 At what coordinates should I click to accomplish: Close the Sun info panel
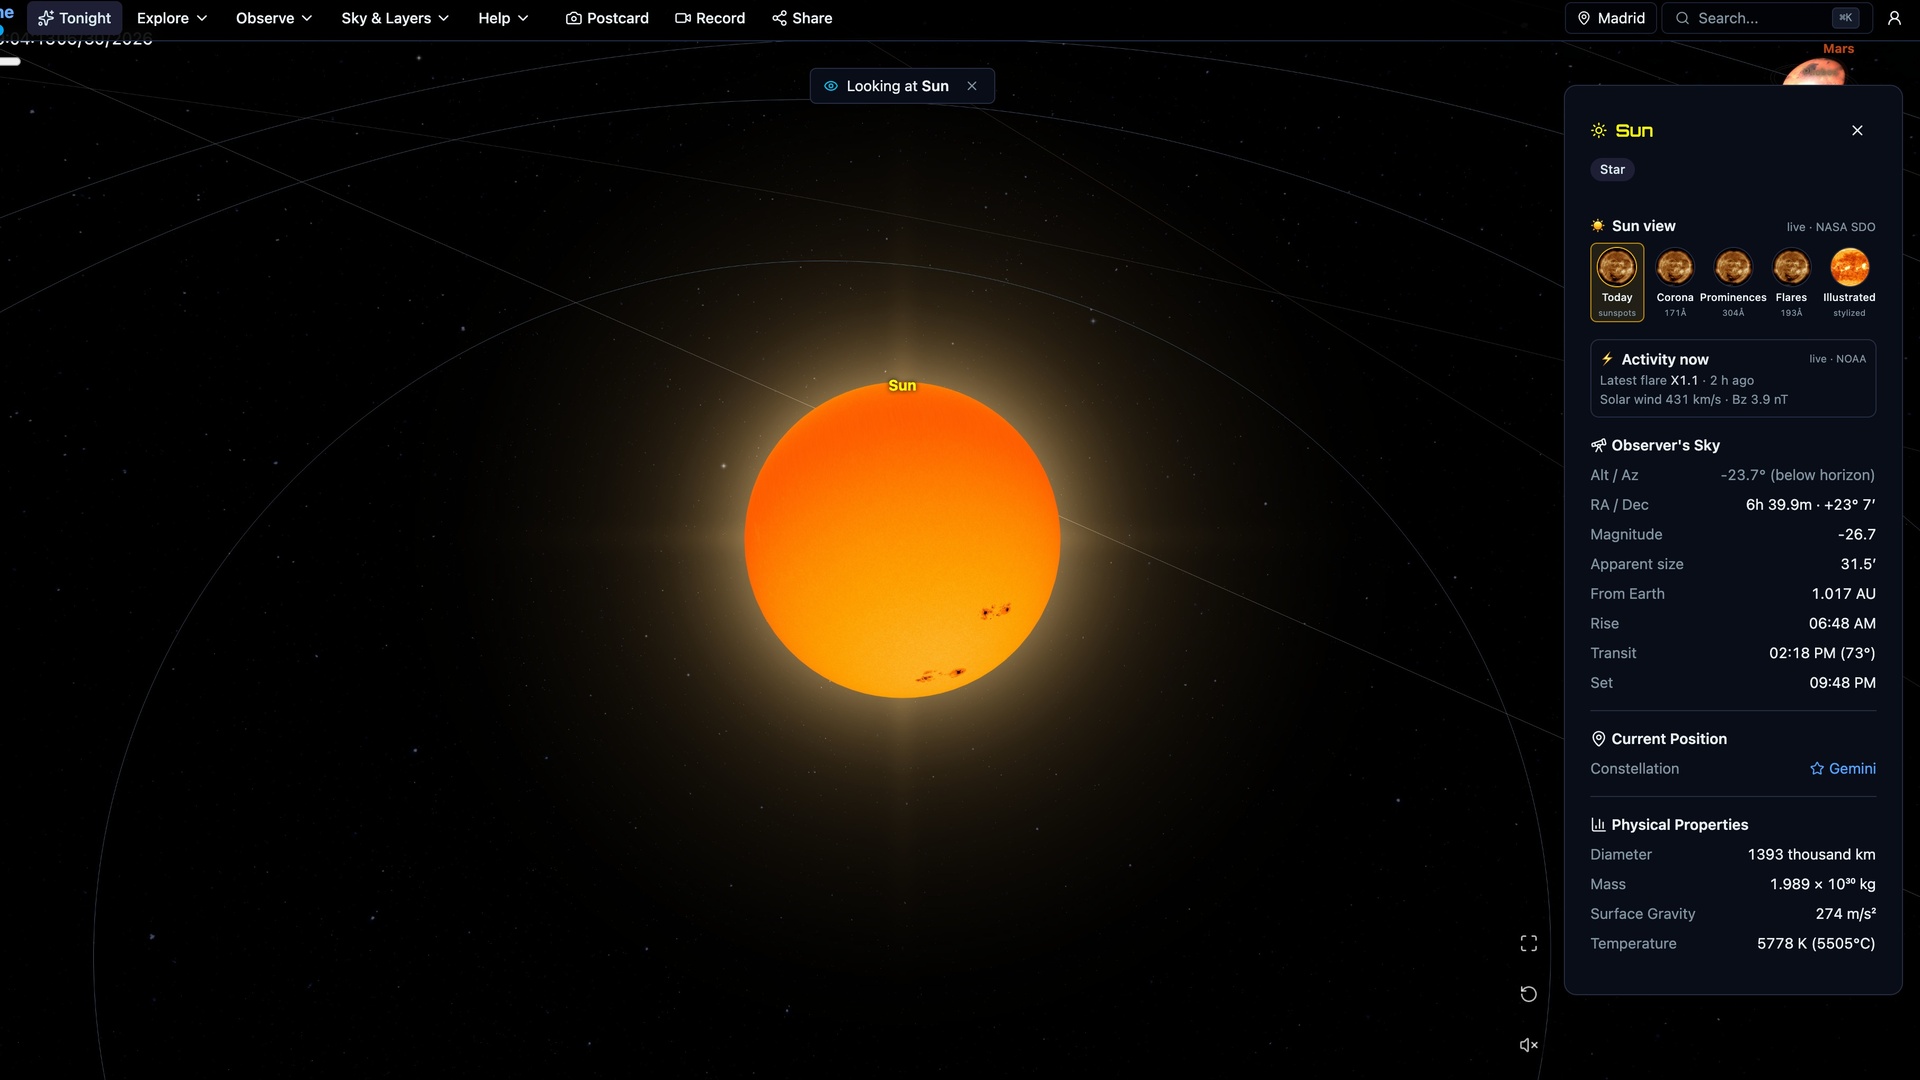tap(1857, 131)
